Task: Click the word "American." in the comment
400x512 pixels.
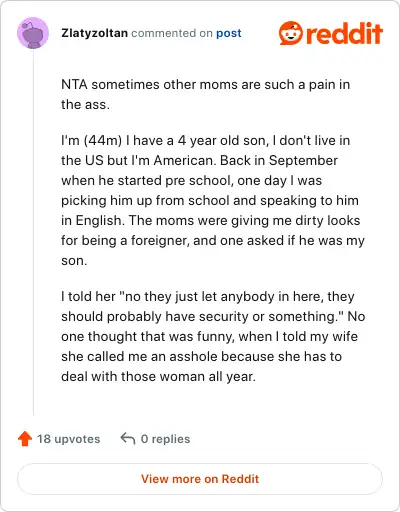Action: tap(185, 161)
